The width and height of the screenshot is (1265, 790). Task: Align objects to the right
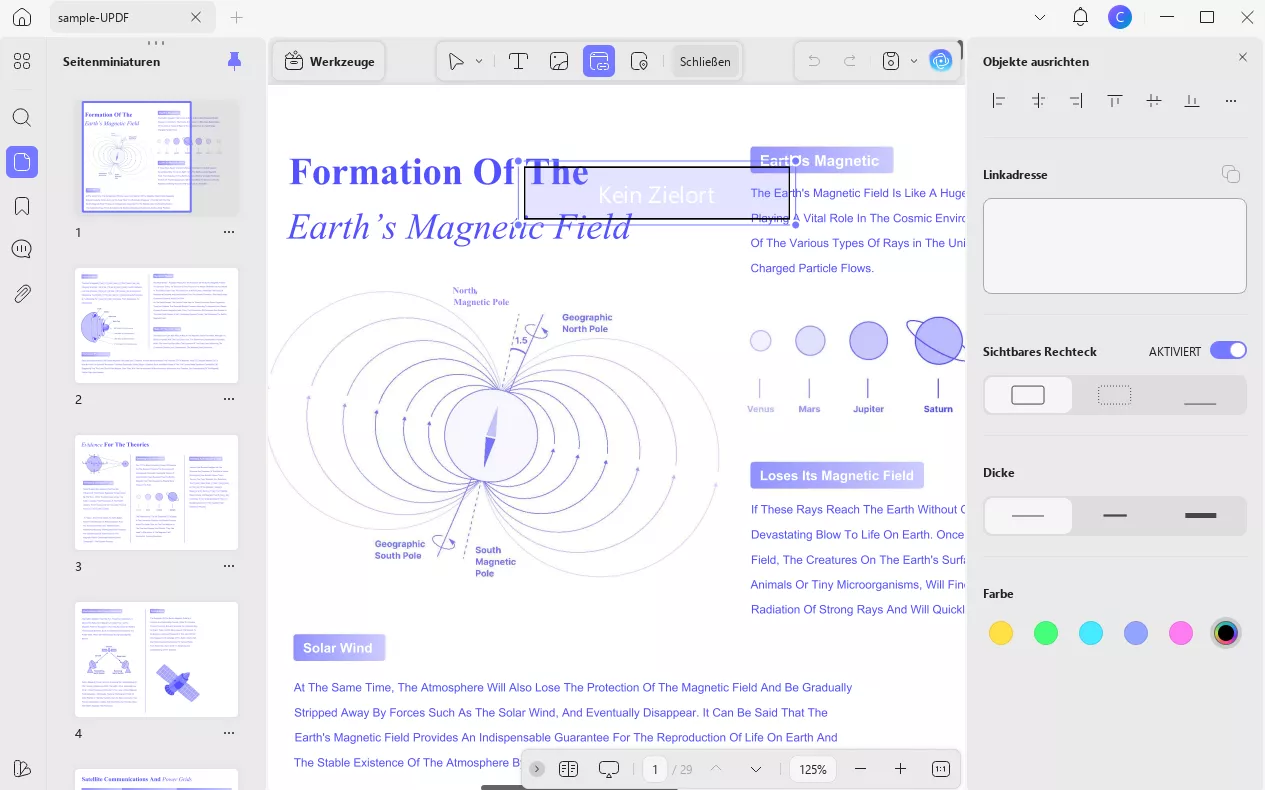coord(1076,101)
